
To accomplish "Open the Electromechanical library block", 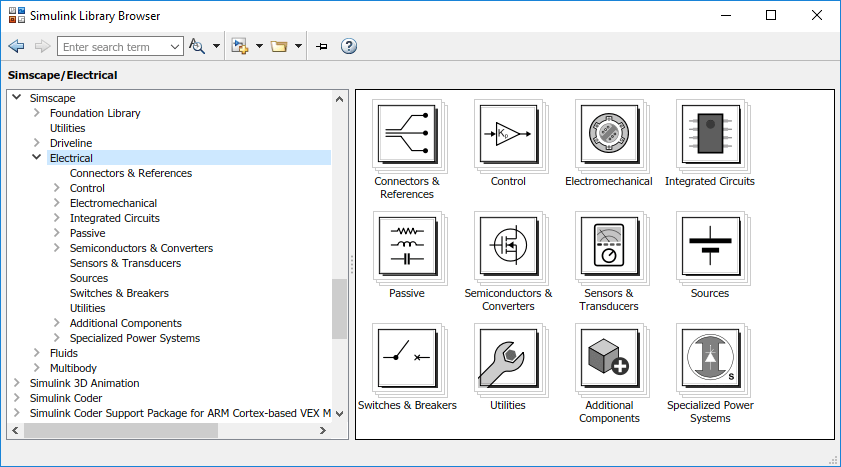I will tap(608, 136).
